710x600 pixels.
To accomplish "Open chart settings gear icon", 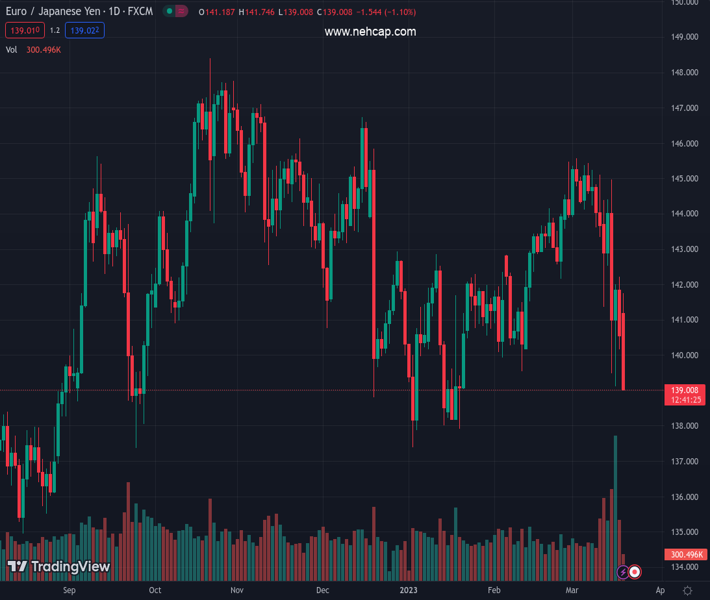I will coord(688,591).
